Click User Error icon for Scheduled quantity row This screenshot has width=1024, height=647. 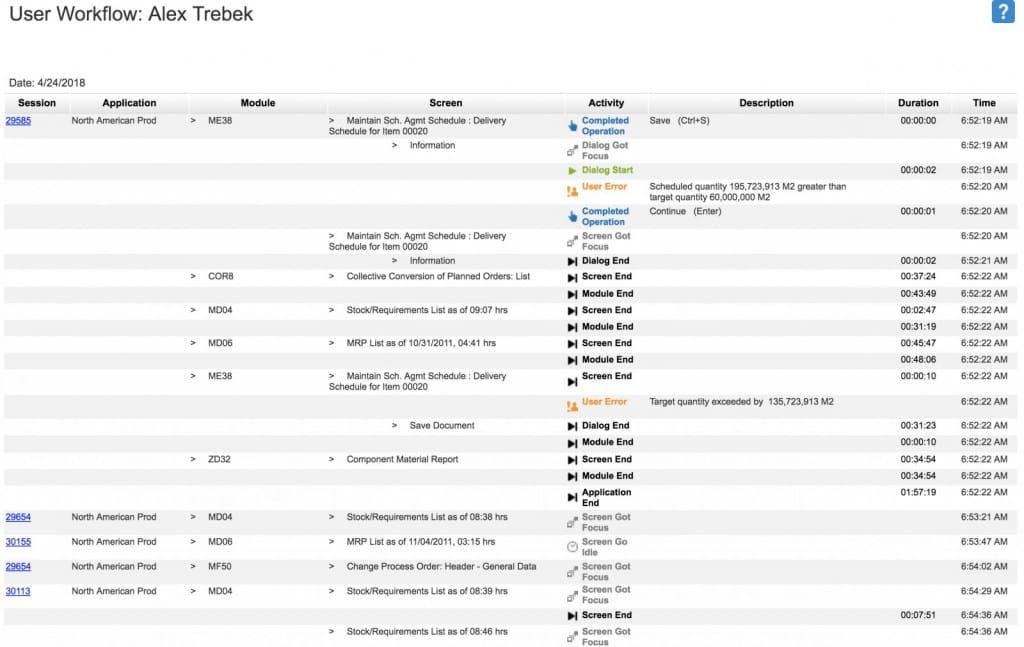[572, 190]
